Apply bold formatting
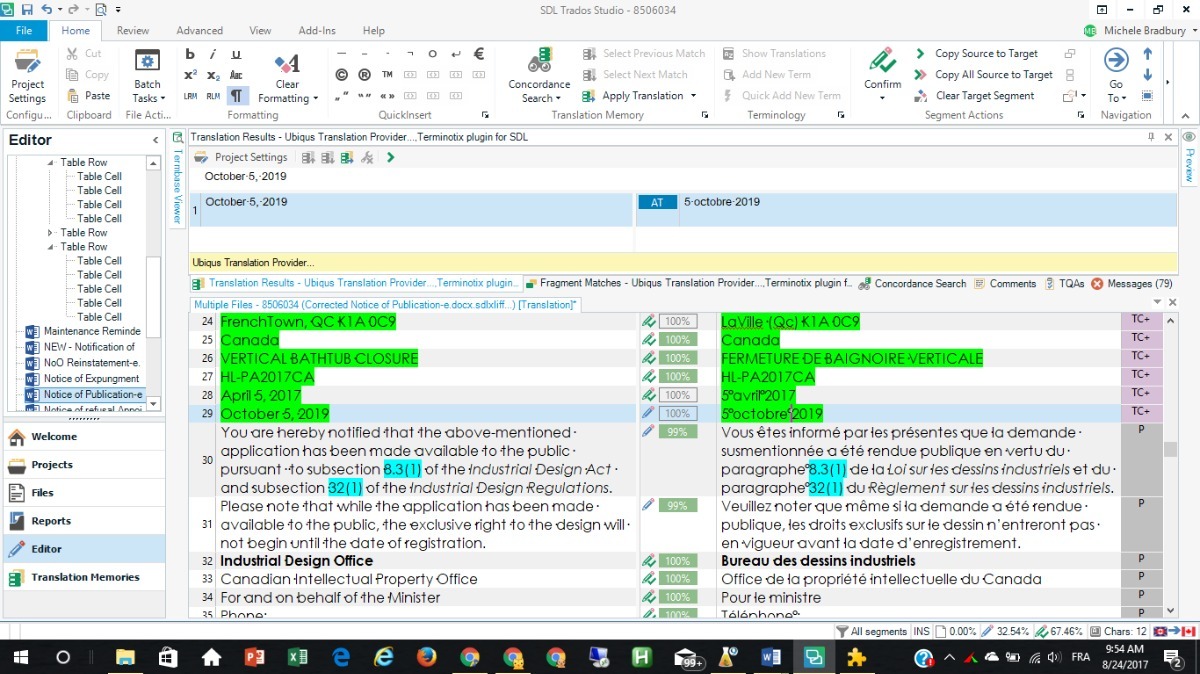Screen dimensions: 1200x674 point(190,54)
